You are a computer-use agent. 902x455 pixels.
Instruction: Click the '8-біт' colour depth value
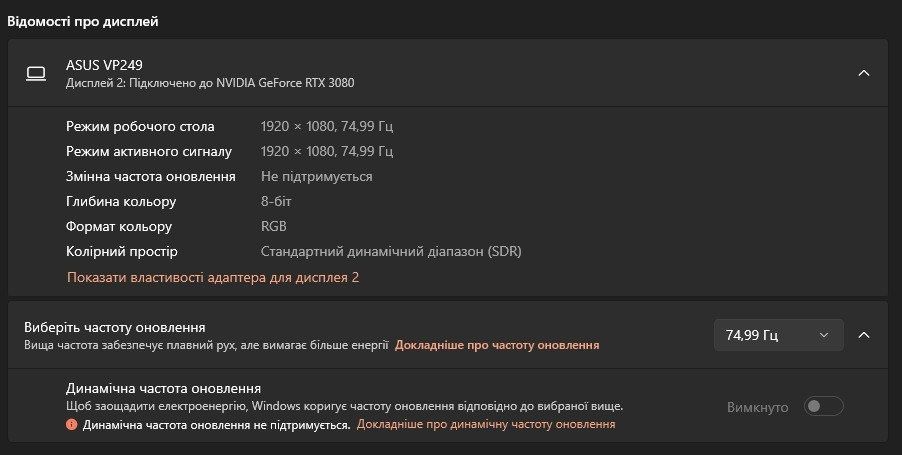279,202
